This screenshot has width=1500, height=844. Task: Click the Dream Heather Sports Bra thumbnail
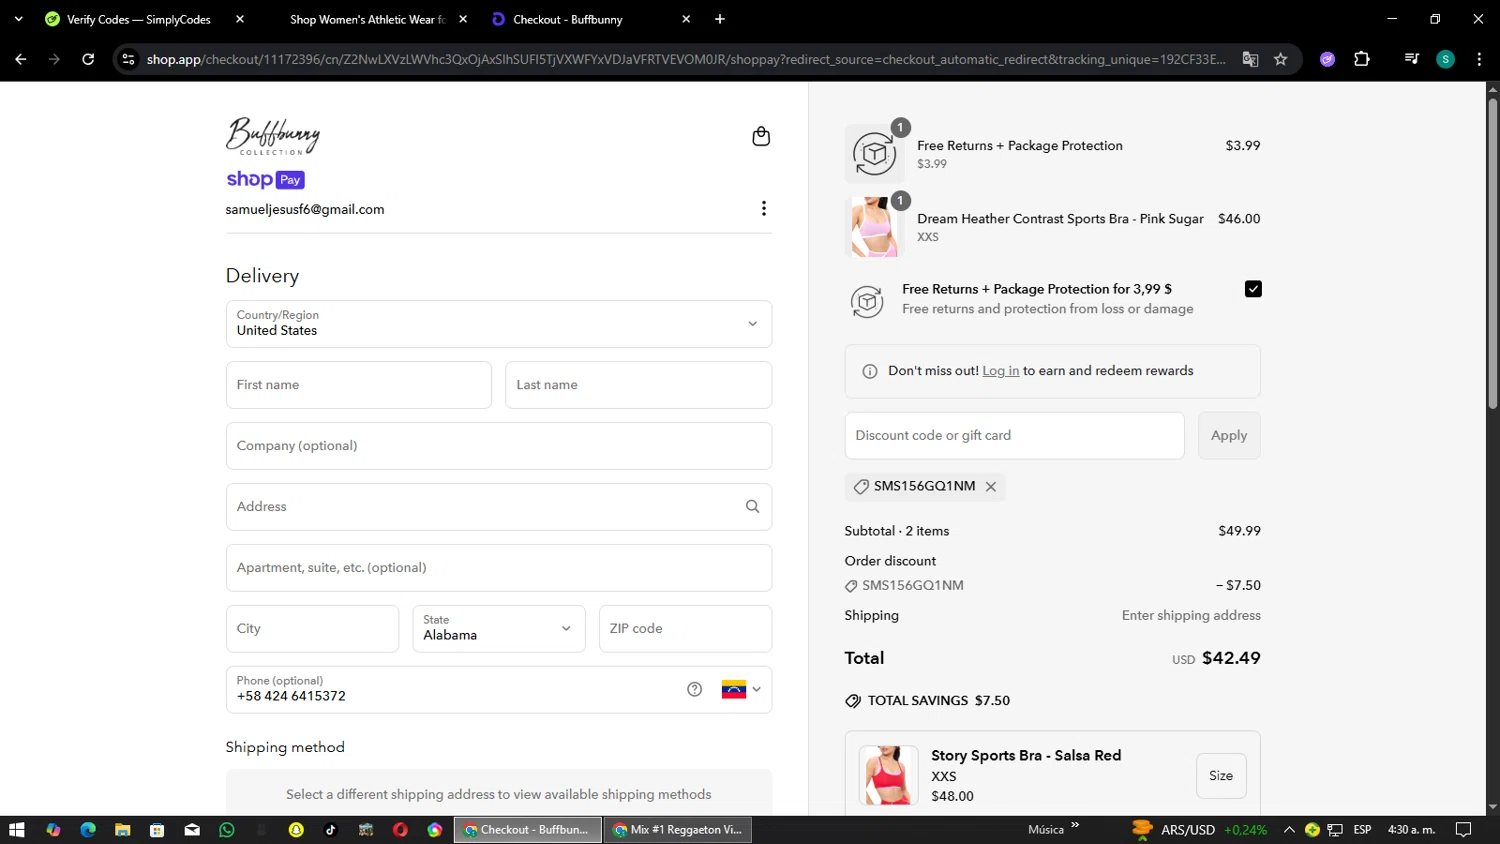coord(874,227)
